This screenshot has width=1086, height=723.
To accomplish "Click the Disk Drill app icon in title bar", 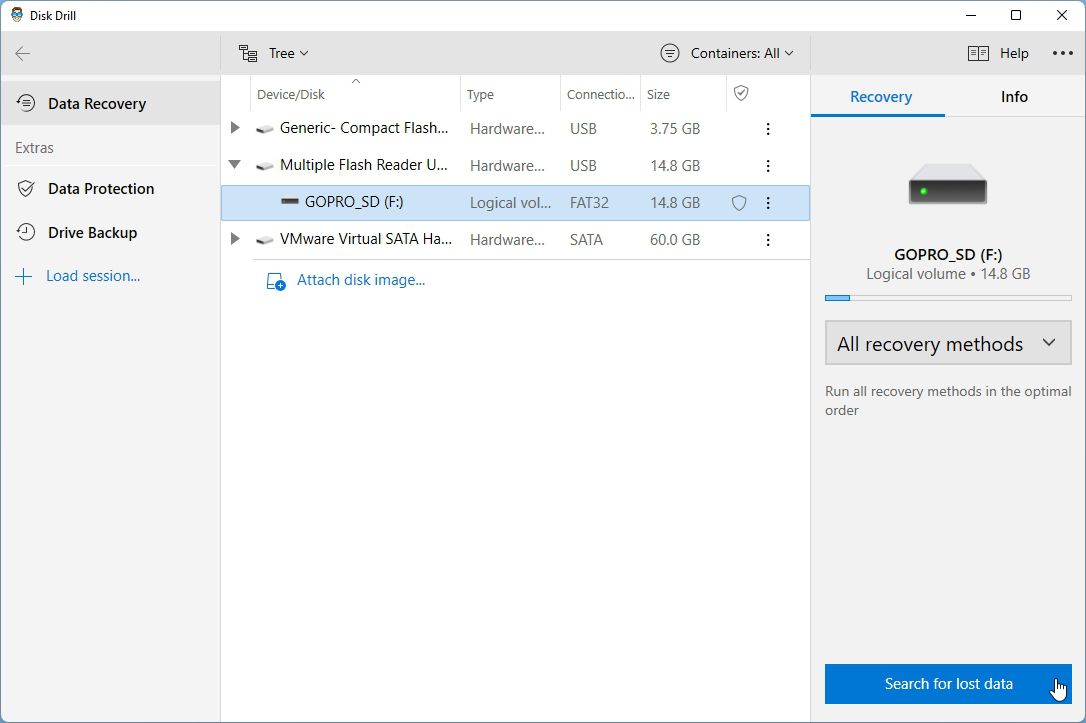I will coord(17,15).
